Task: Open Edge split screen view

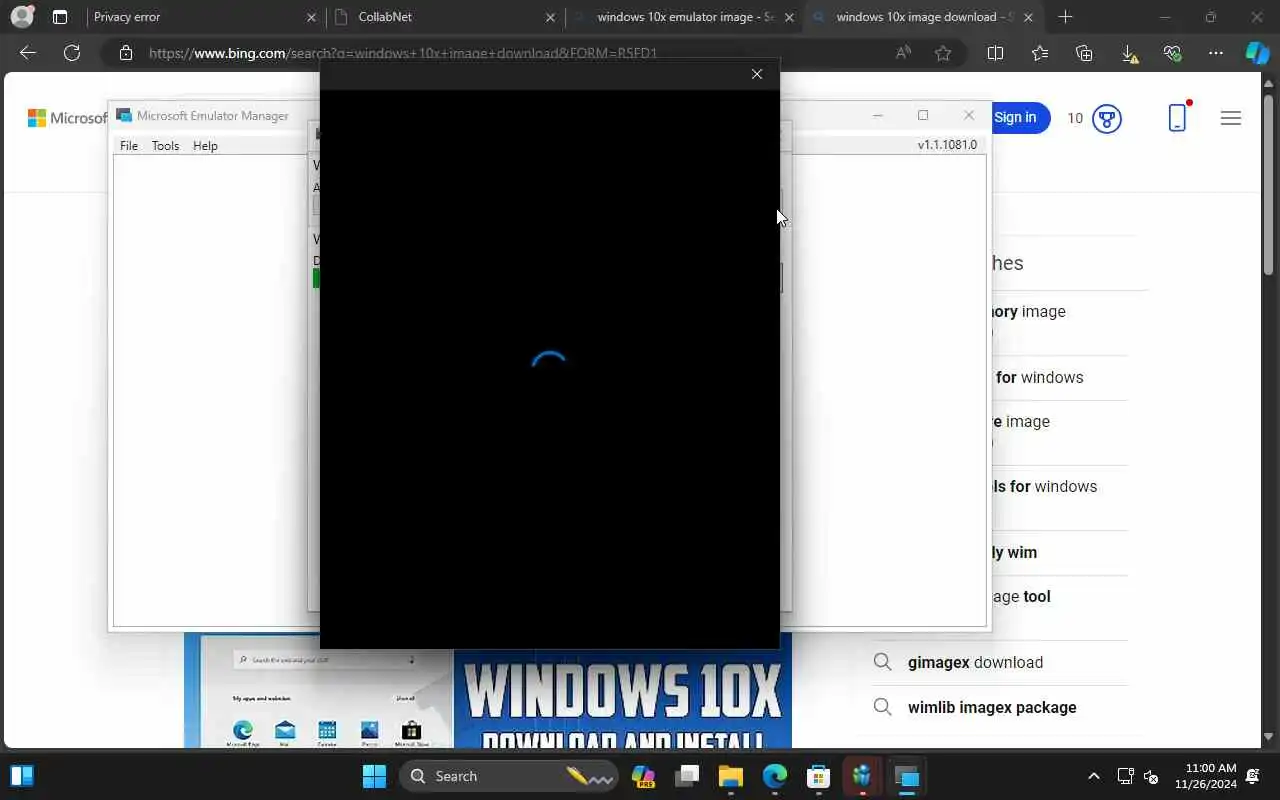Action: [x=995, y=53]
